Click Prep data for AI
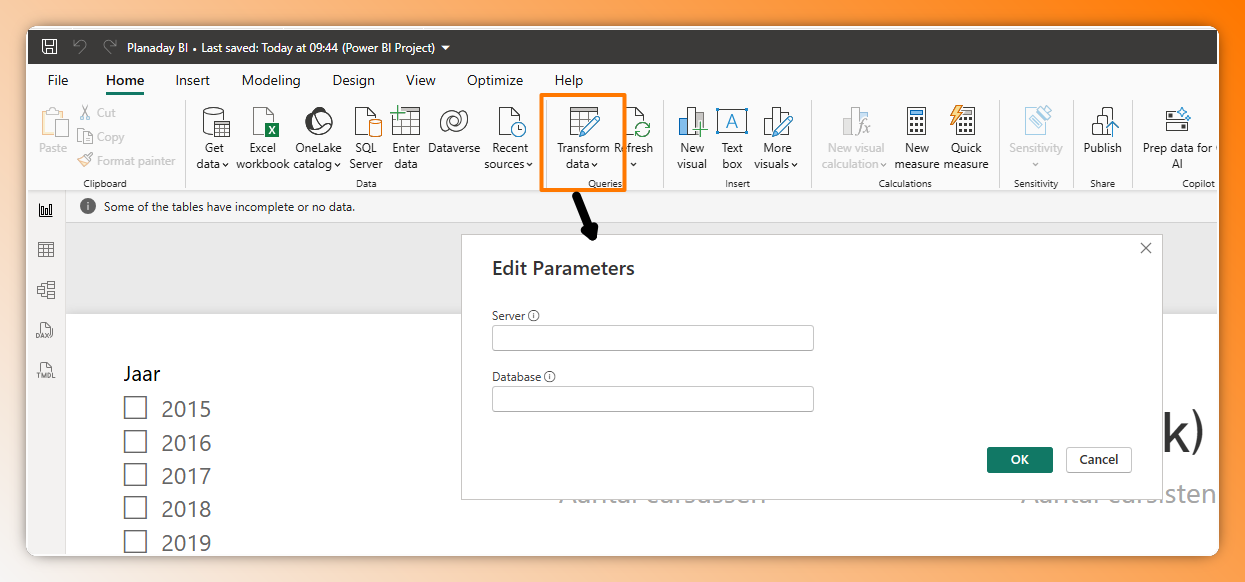Image resolution: width=1245 pixels, height=582 pixels. (1180, 138)
